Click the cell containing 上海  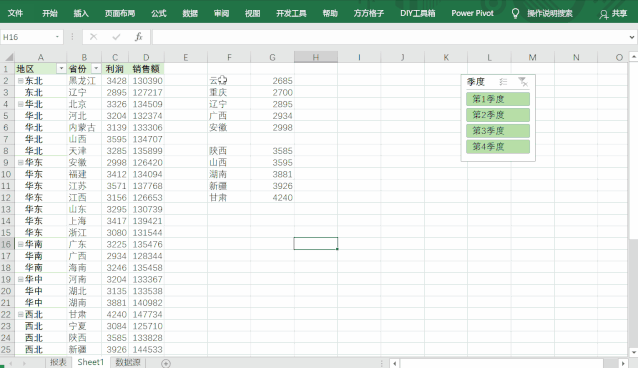pyautogui.click(x=84, y=221)
